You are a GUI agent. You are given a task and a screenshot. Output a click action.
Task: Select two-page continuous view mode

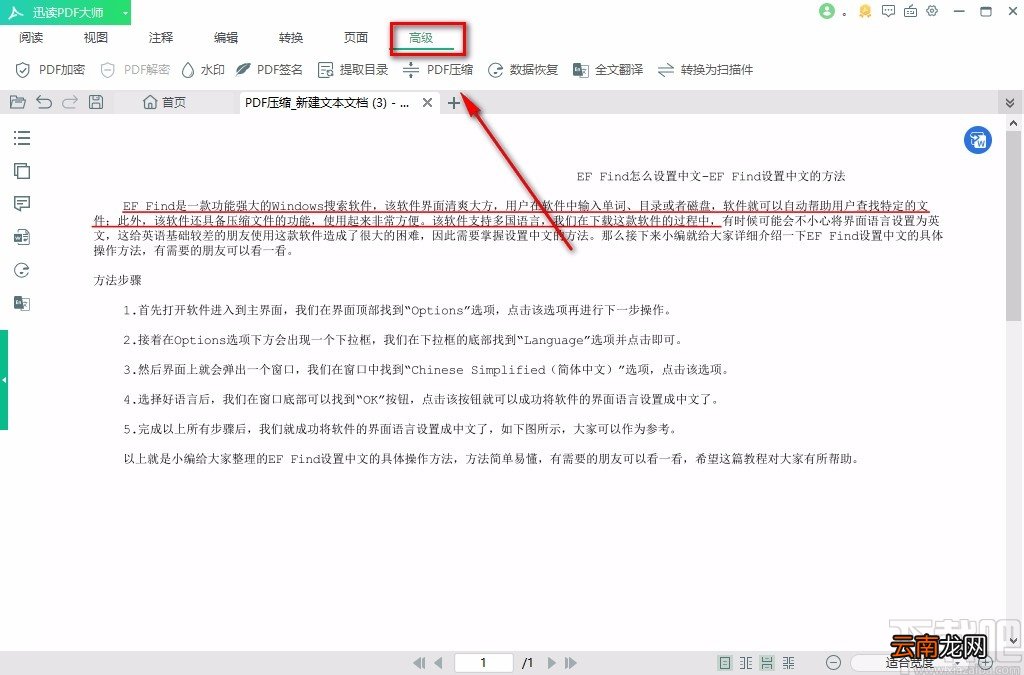click(x=789, y=663)
